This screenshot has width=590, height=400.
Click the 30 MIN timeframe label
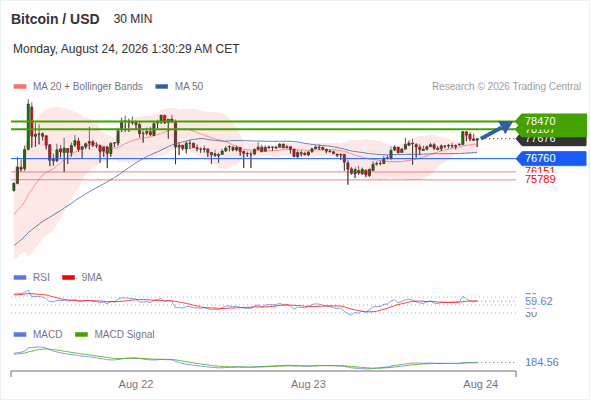click(133, 19)
